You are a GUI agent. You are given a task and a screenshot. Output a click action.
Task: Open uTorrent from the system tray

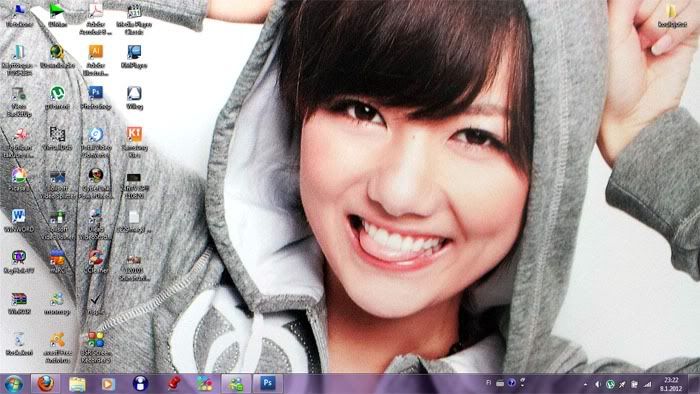[x=610, y=384]
